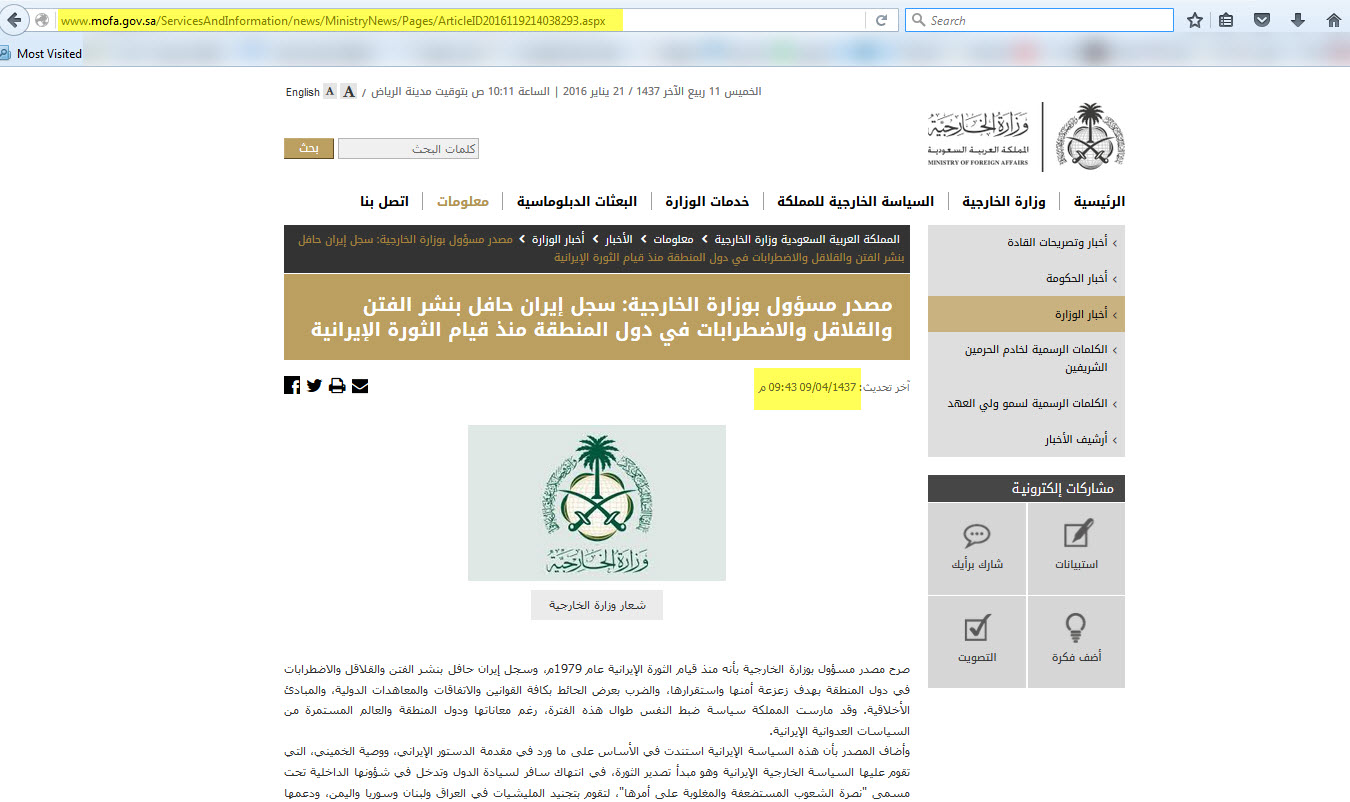
Task: Open اتصل بنا contact page
Action: coord(384,201)
